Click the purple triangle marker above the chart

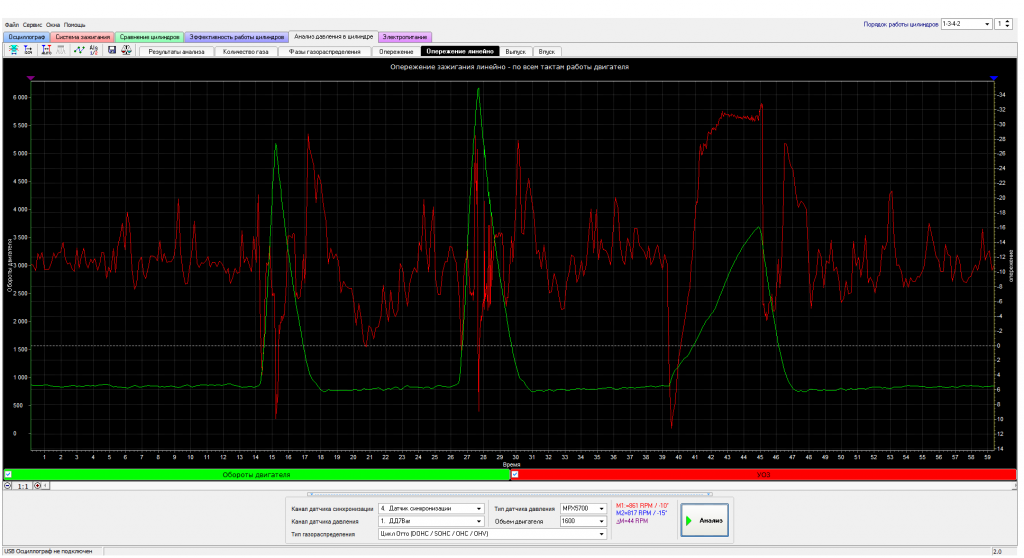pos(31,78)
